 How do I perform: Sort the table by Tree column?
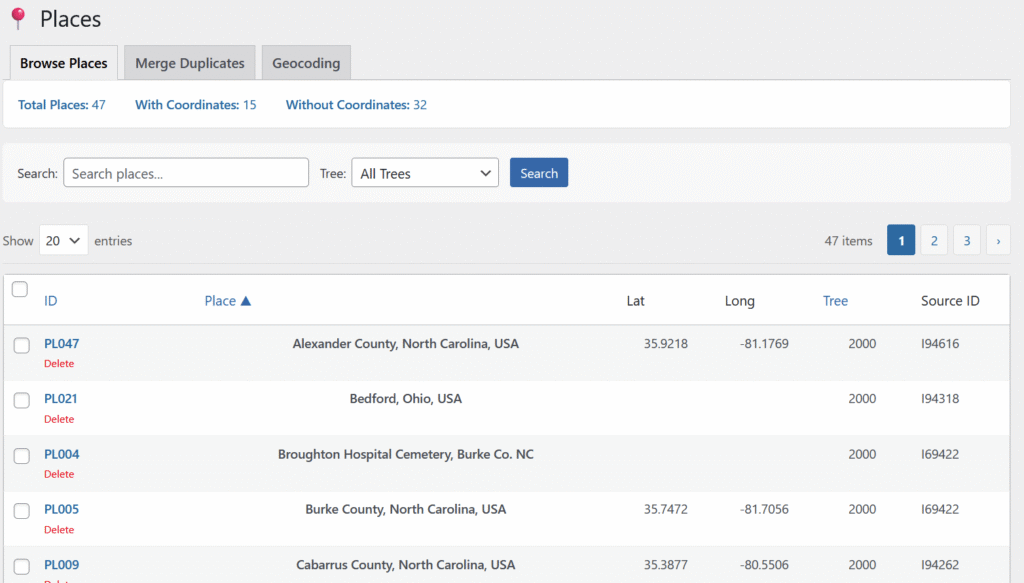pos(835,301)
